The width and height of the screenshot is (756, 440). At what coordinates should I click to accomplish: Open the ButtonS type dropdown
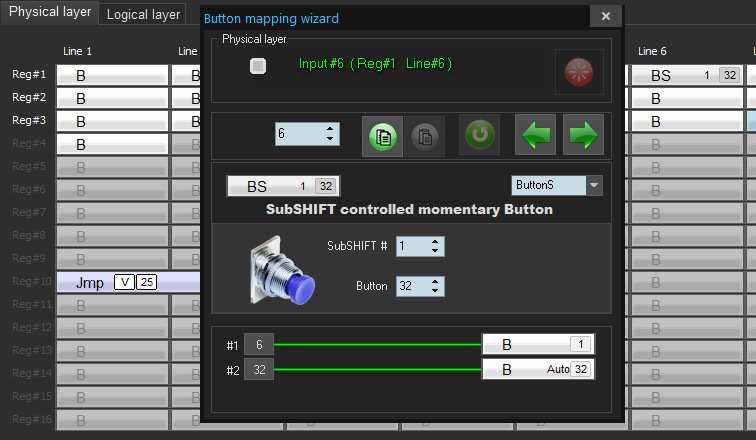coord(595,185)
